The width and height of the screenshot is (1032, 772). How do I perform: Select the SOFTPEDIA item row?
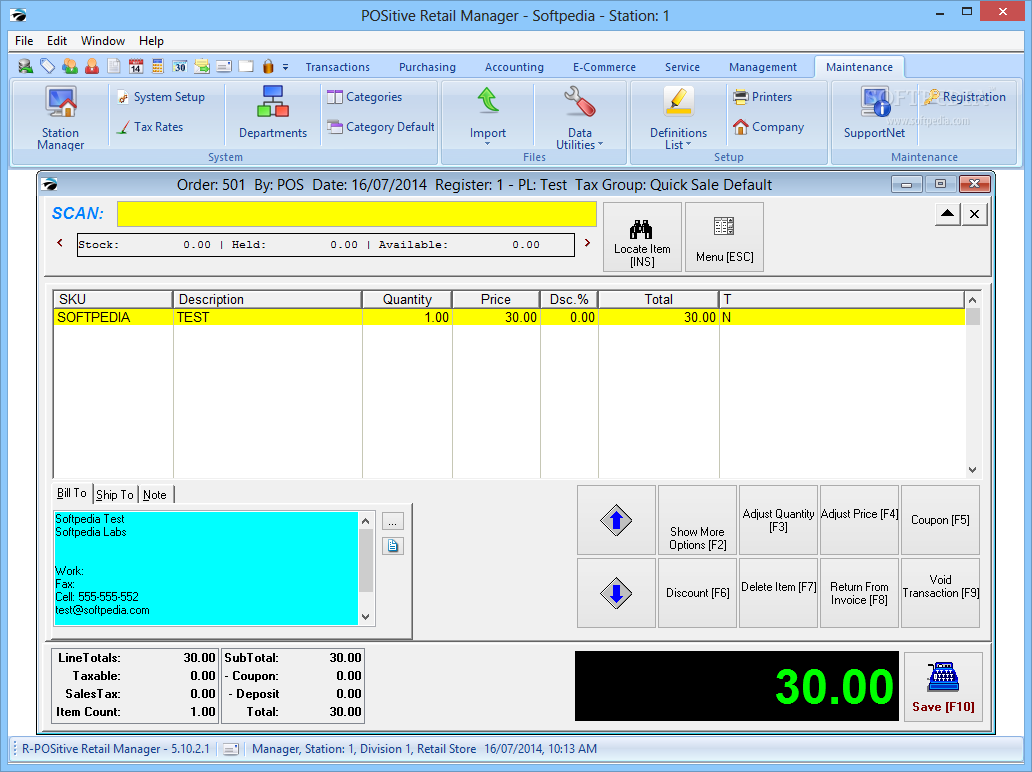[x=509, y=317]
